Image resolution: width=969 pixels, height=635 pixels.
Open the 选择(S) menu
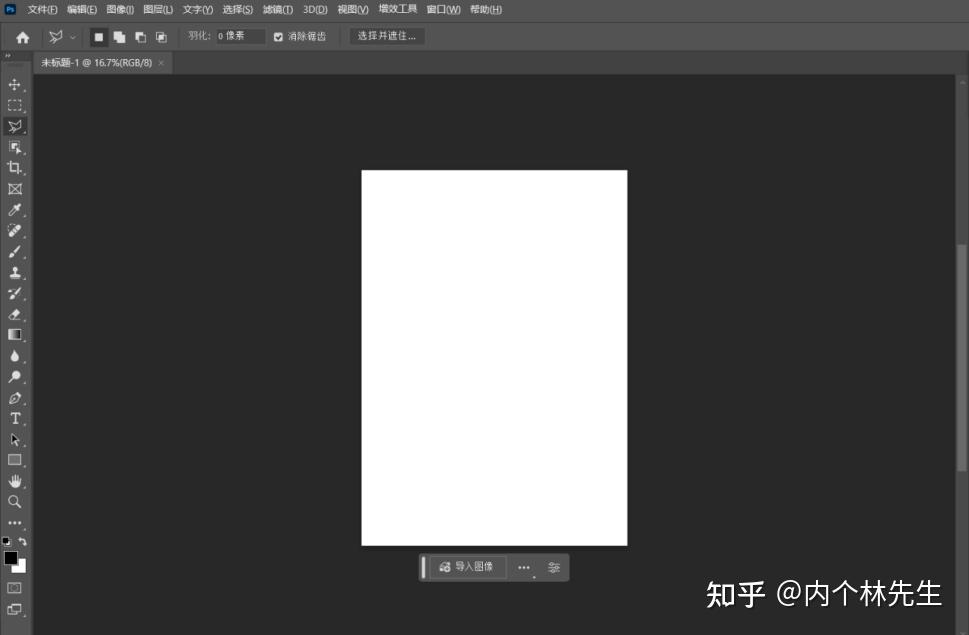coord(238,9)
